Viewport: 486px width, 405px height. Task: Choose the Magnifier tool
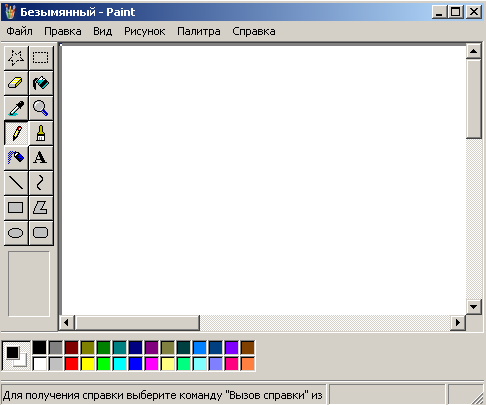[41, 108]
